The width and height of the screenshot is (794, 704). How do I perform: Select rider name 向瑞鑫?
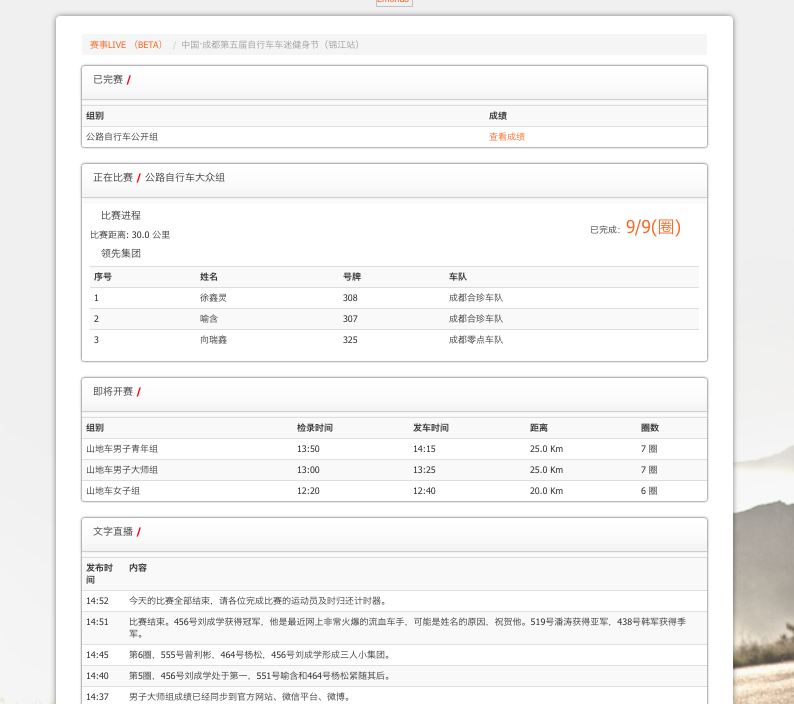click(213, 340)
